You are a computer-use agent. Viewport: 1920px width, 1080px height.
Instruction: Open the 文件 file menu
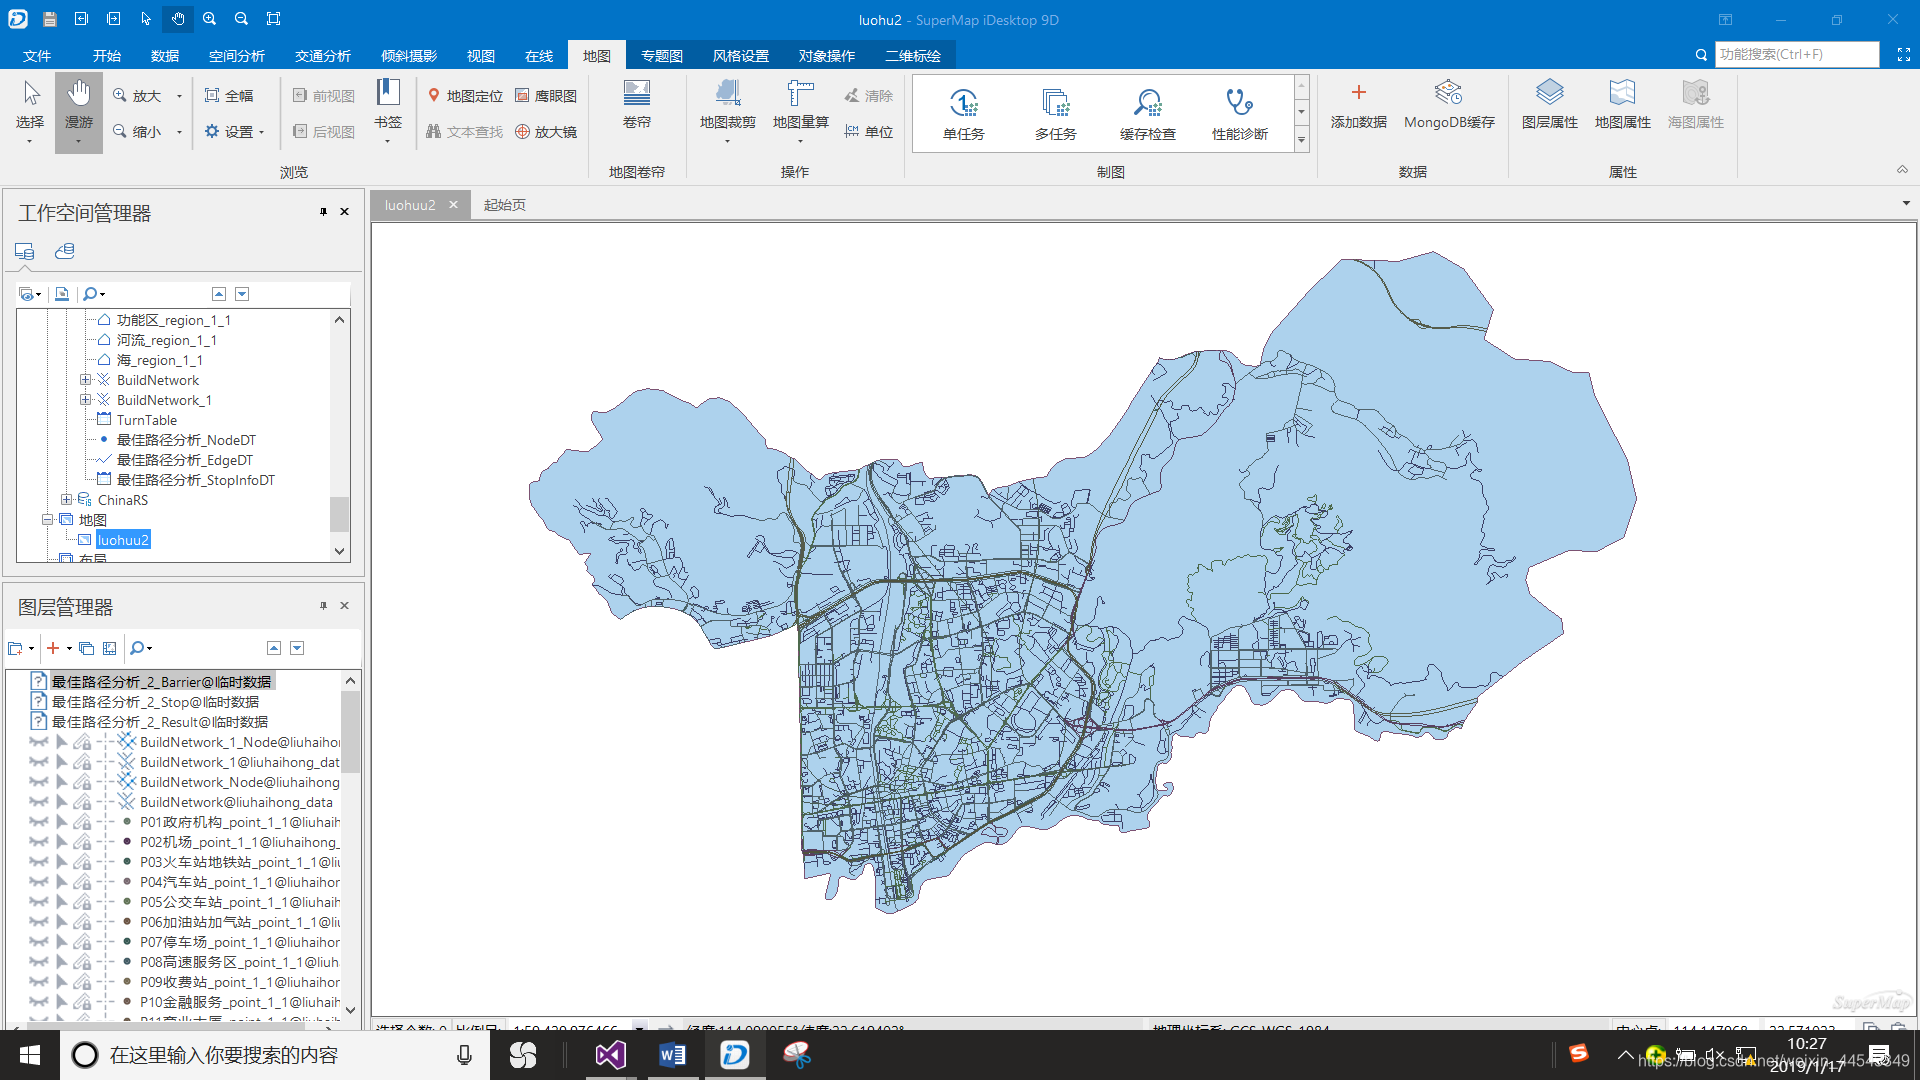(37, 56)
